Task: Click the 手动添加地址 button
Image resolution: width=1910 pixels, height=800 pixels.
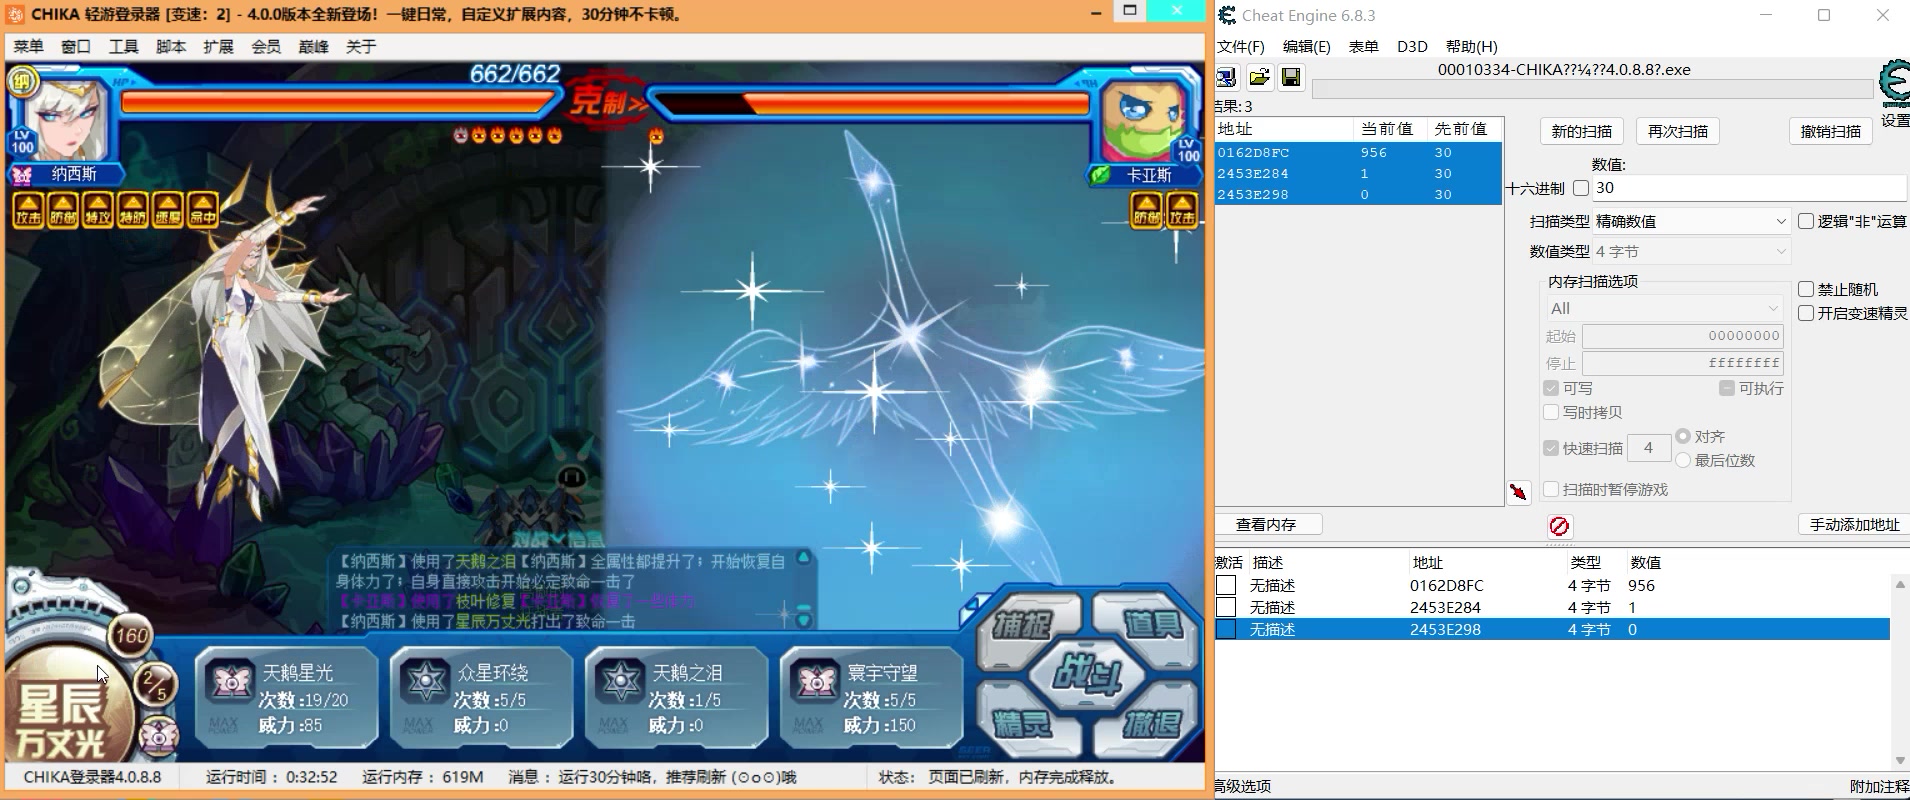Action: point(1854,524)
